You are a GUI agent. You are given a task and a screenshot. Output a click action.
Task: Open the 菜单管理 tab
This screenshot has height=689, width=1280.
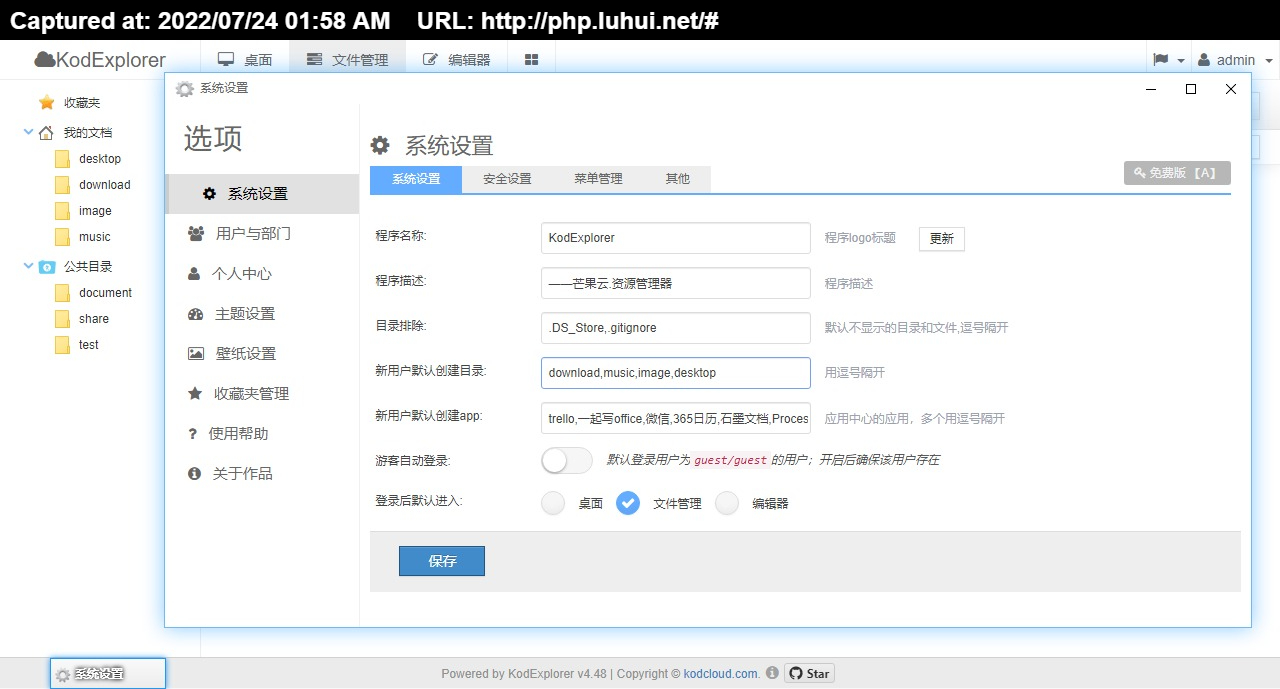598,179
